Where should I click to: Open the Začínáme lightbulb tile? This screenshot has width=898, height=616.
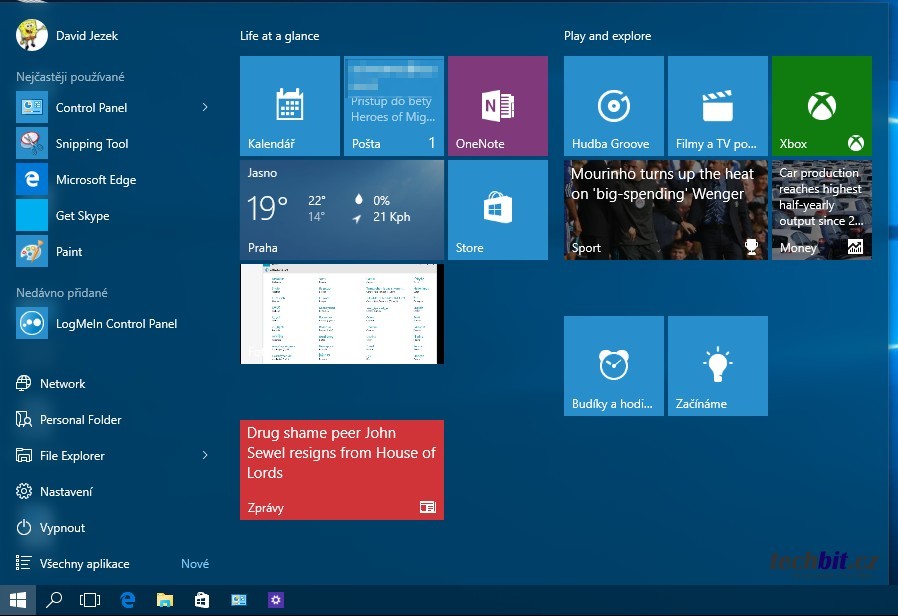coord(718,366)
